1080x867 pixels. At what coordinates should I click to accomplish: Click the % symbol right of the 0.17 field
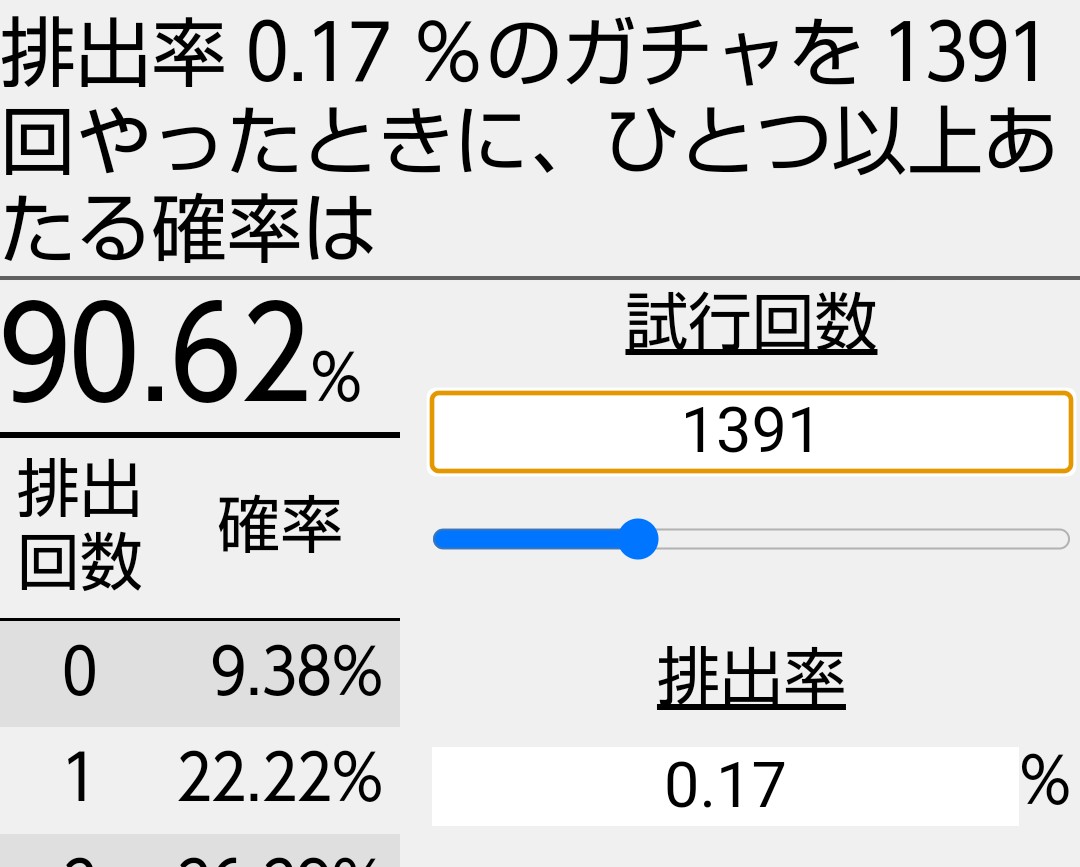click(x=1046, y=780)
